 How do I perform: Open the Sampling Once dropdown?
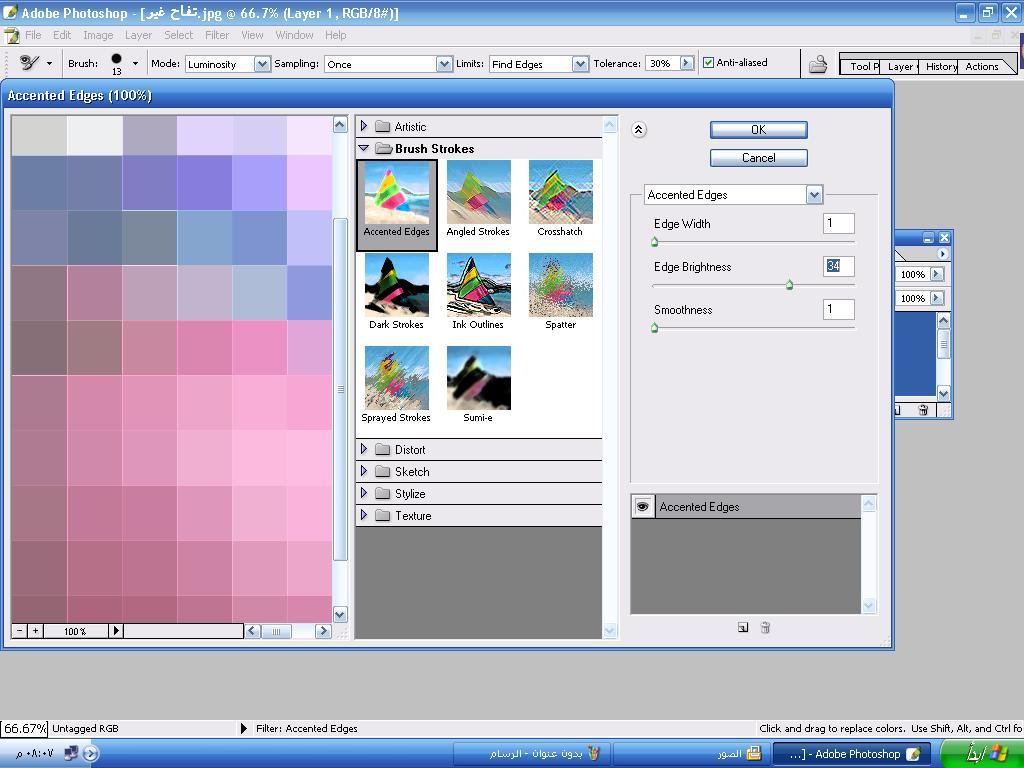pos(444,64)
